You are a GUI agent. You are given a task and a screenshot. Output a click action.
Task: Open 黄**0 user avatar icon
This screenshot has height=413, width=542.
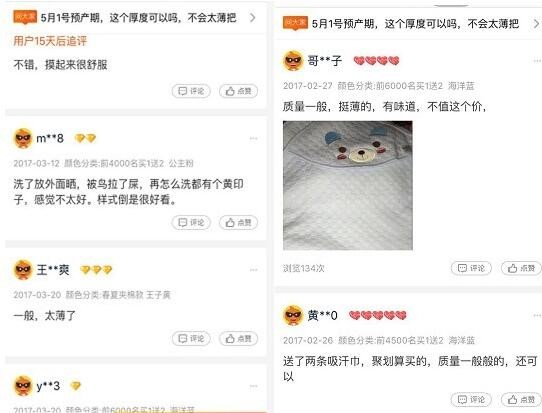click(293, 315)
